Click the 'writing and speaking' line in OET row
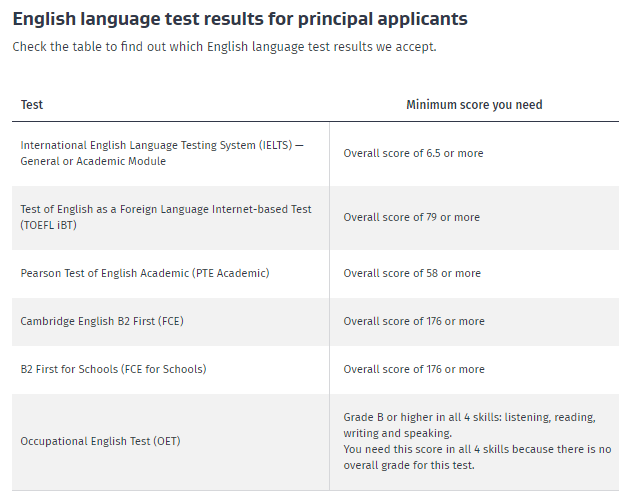 (x=397, y=433)
